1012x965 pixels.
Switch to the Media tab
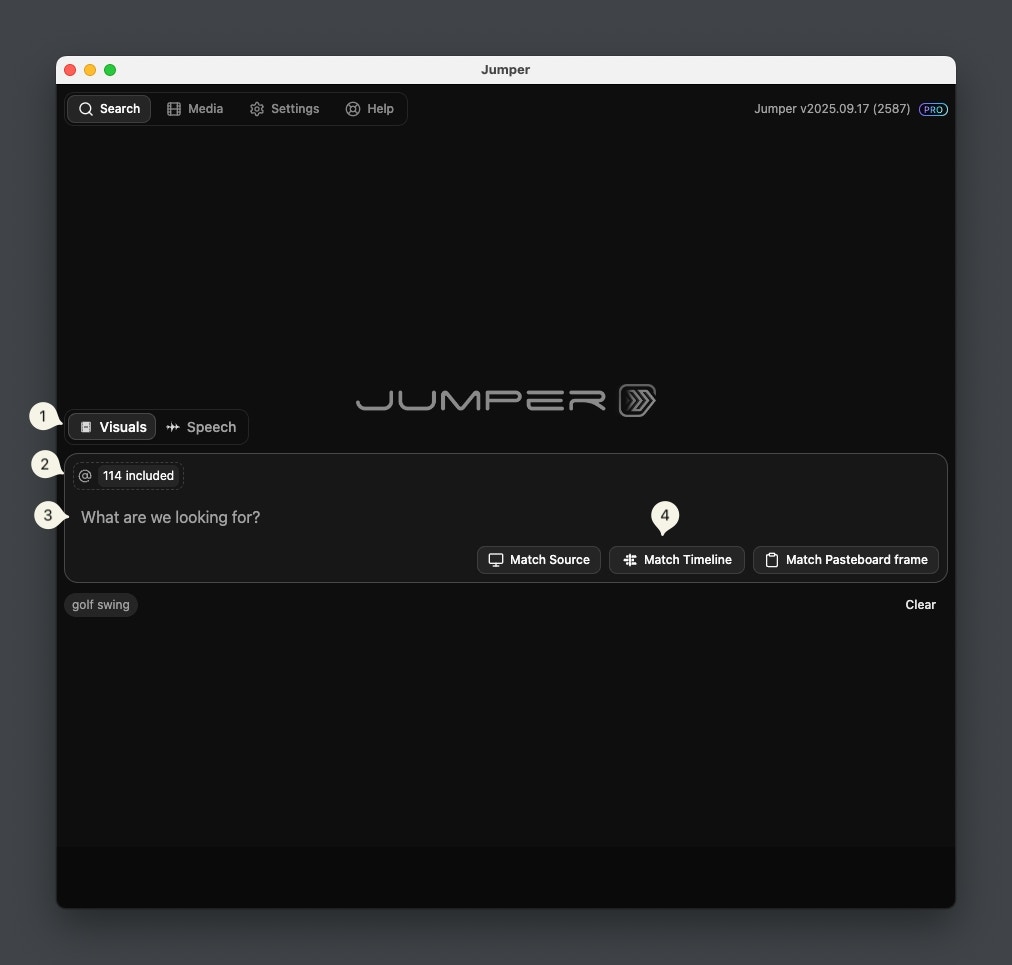point(195,109)
